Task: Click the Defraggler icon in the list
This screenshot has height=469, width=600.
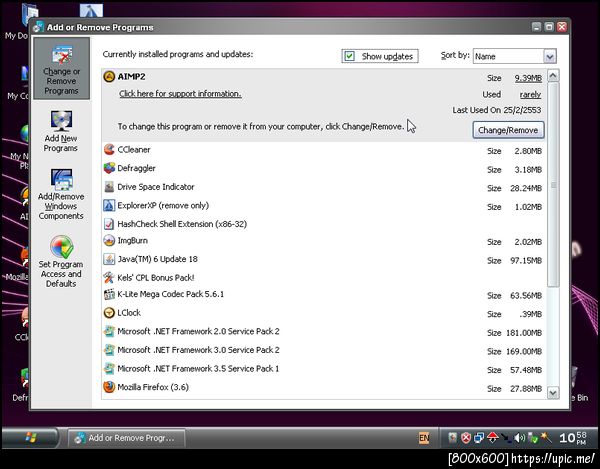Action: click(x=109, y=168)
